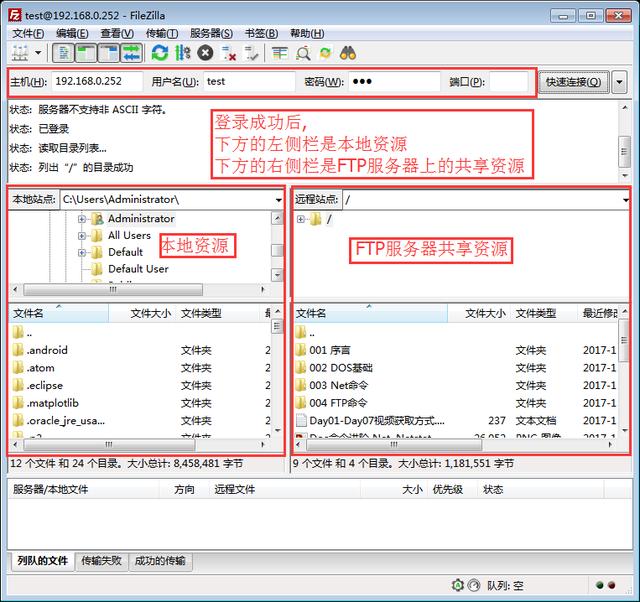The image size is (640, 602).
Task: Disconnect from the current server
Action: 229,53
